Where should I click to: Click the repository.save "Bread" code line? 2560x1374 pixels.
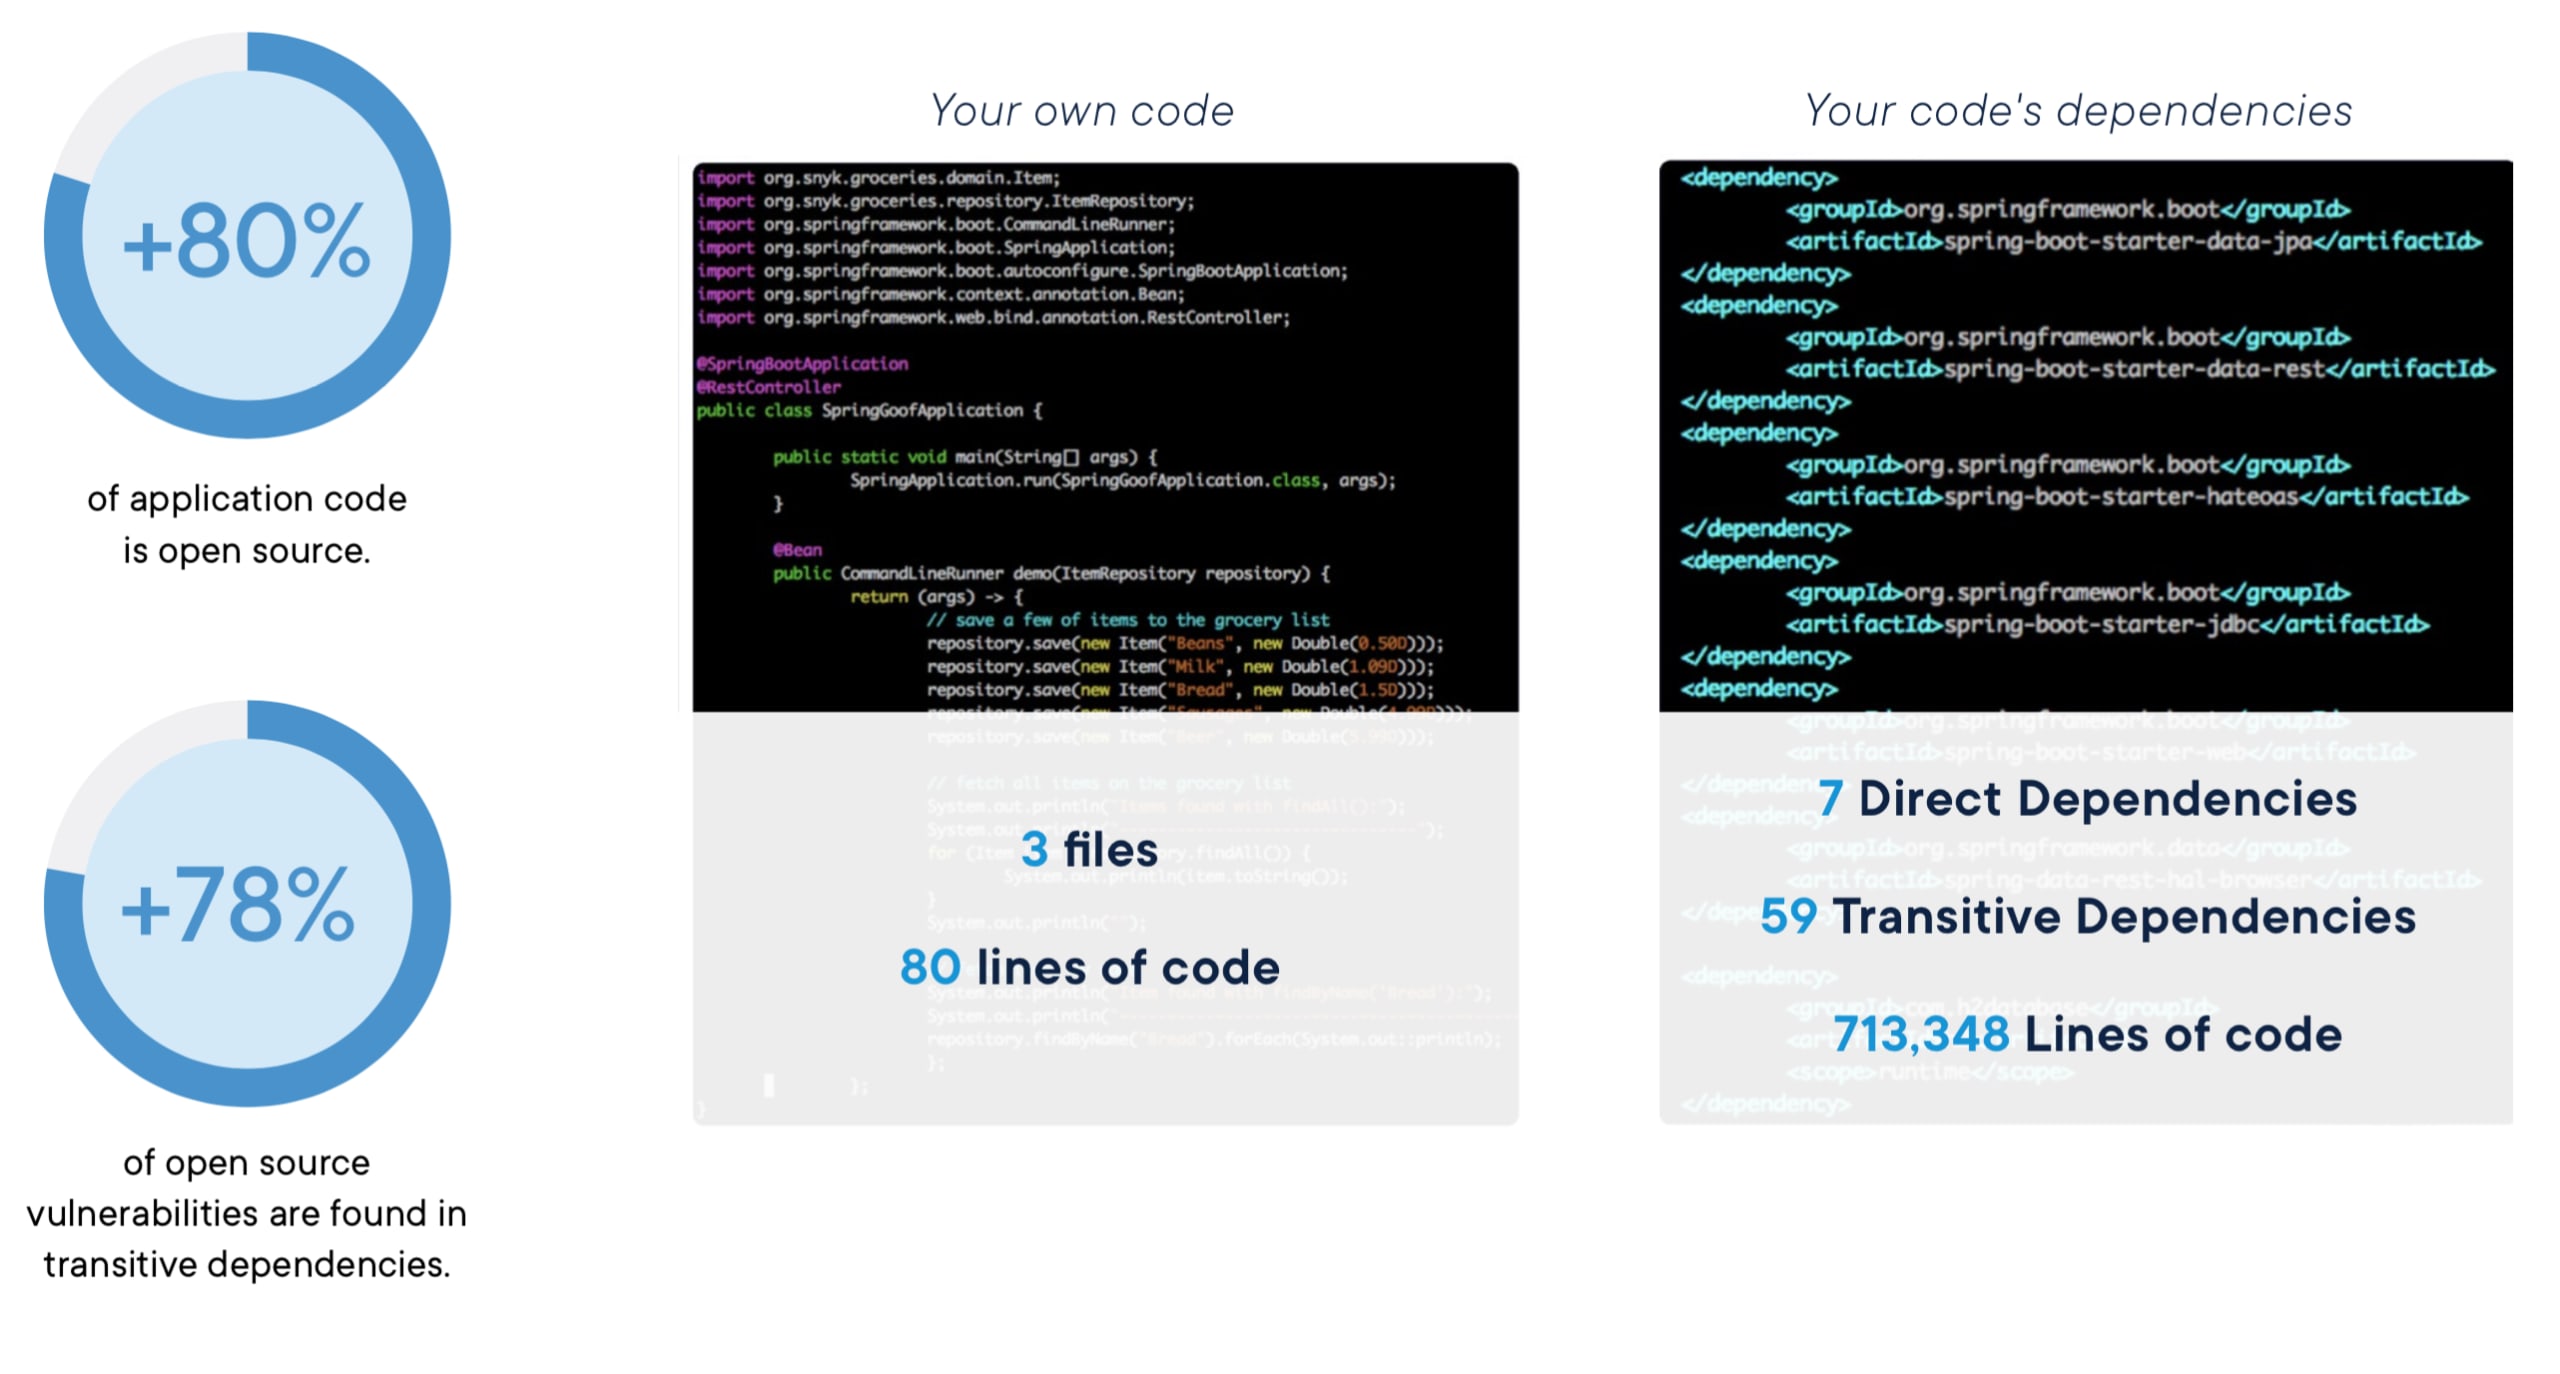point(1180,689)
